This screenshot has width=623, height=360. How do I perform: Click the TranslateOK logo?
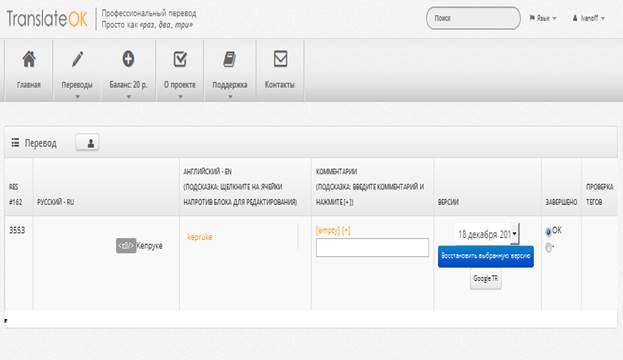tap(47, 19)
